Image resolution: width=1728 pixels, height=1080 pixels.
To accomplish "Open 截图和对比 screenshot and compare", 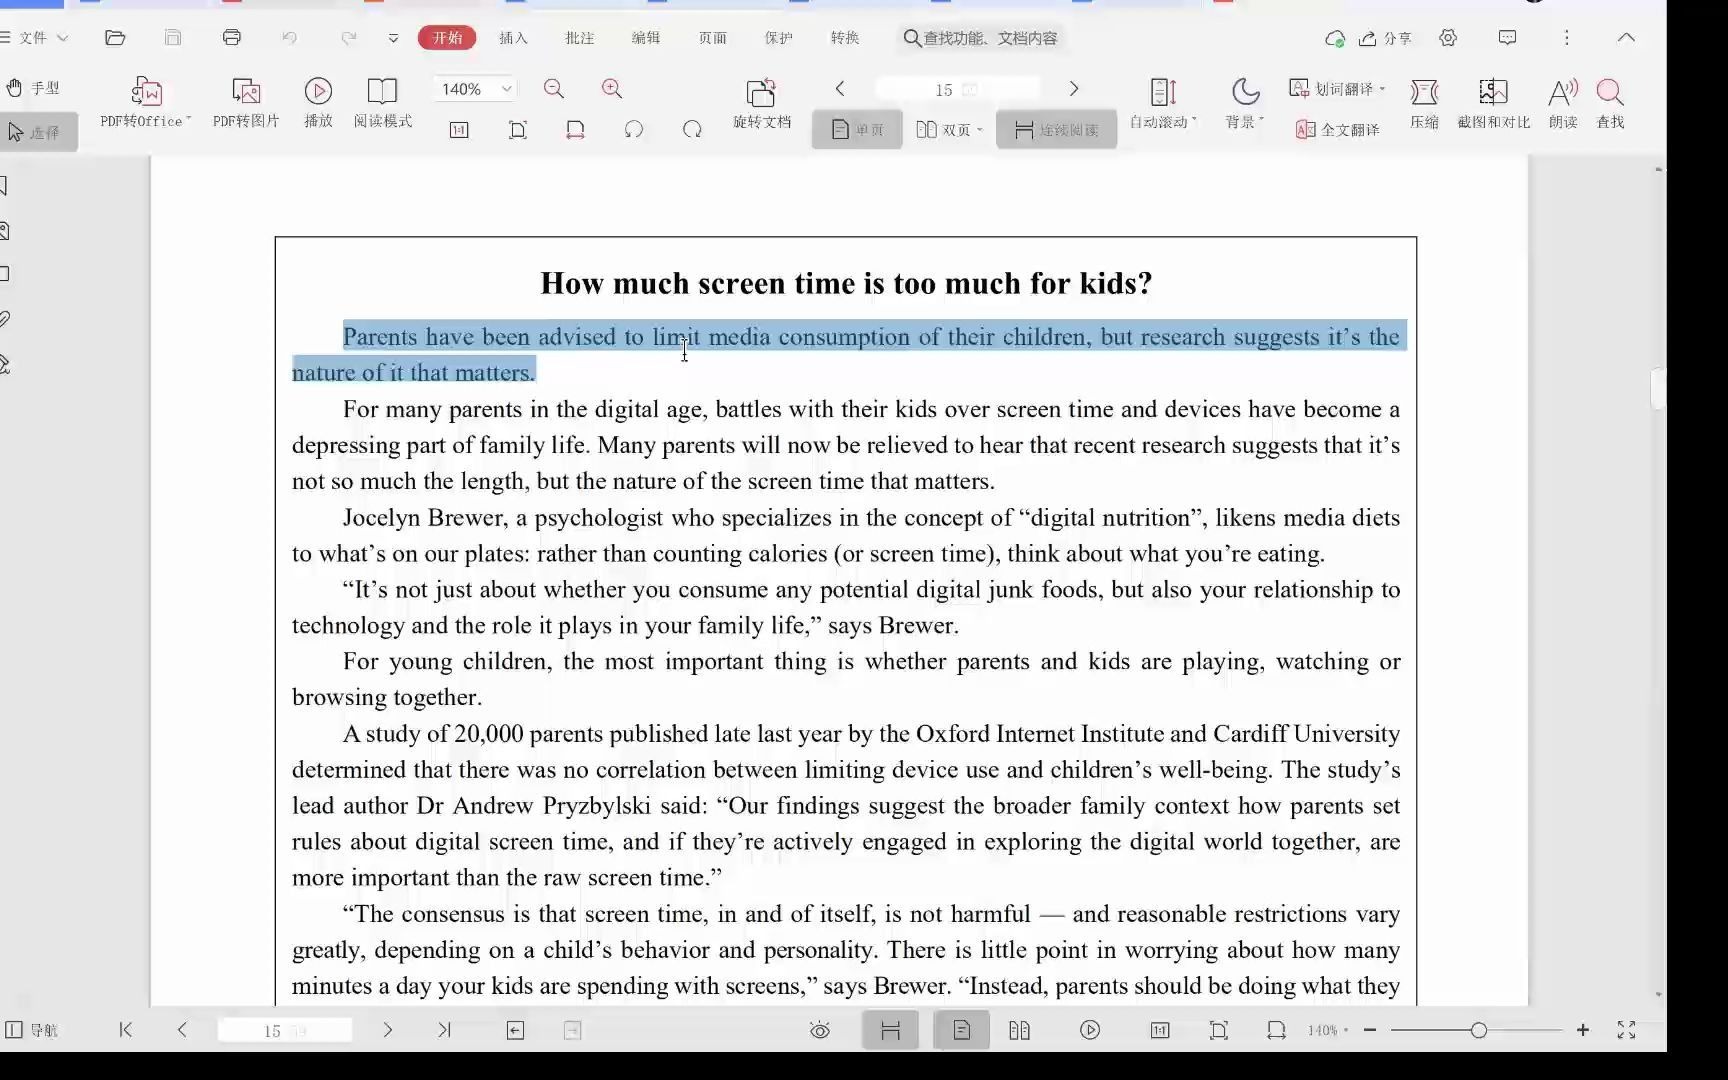I will (x=1493, y=103).
